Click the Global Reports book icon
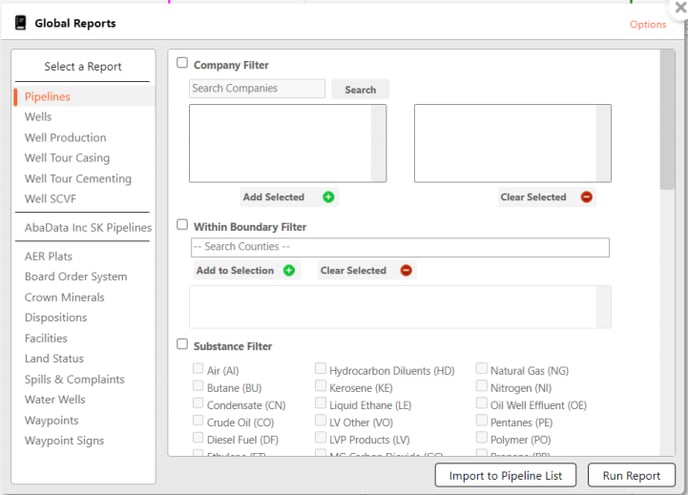Viewport: 688px width, 495px height. [20, 23]
